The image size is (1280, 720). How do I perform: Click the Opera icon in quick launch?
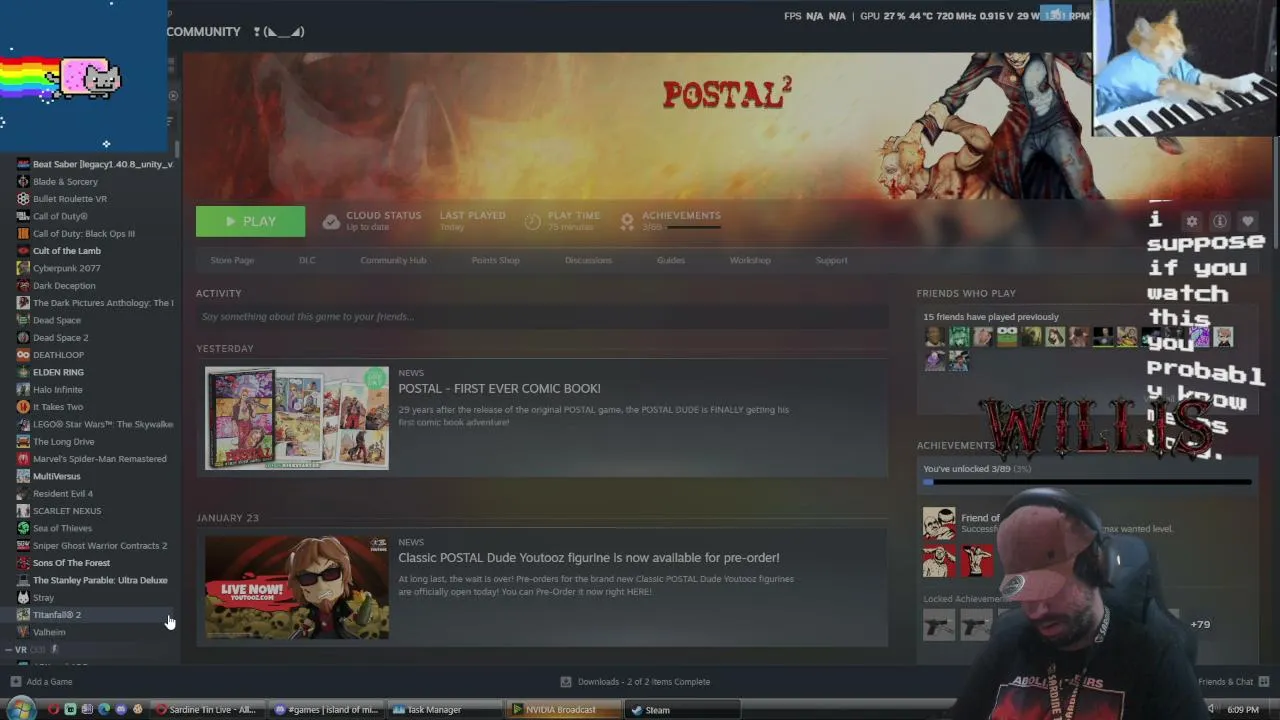coord(53,710)
